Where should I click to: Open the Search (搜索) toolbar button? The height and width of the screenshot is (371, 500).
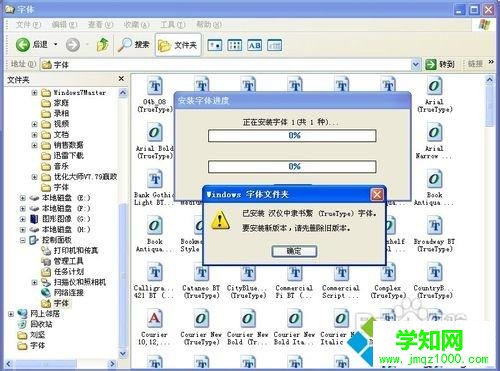coord(133,44)
